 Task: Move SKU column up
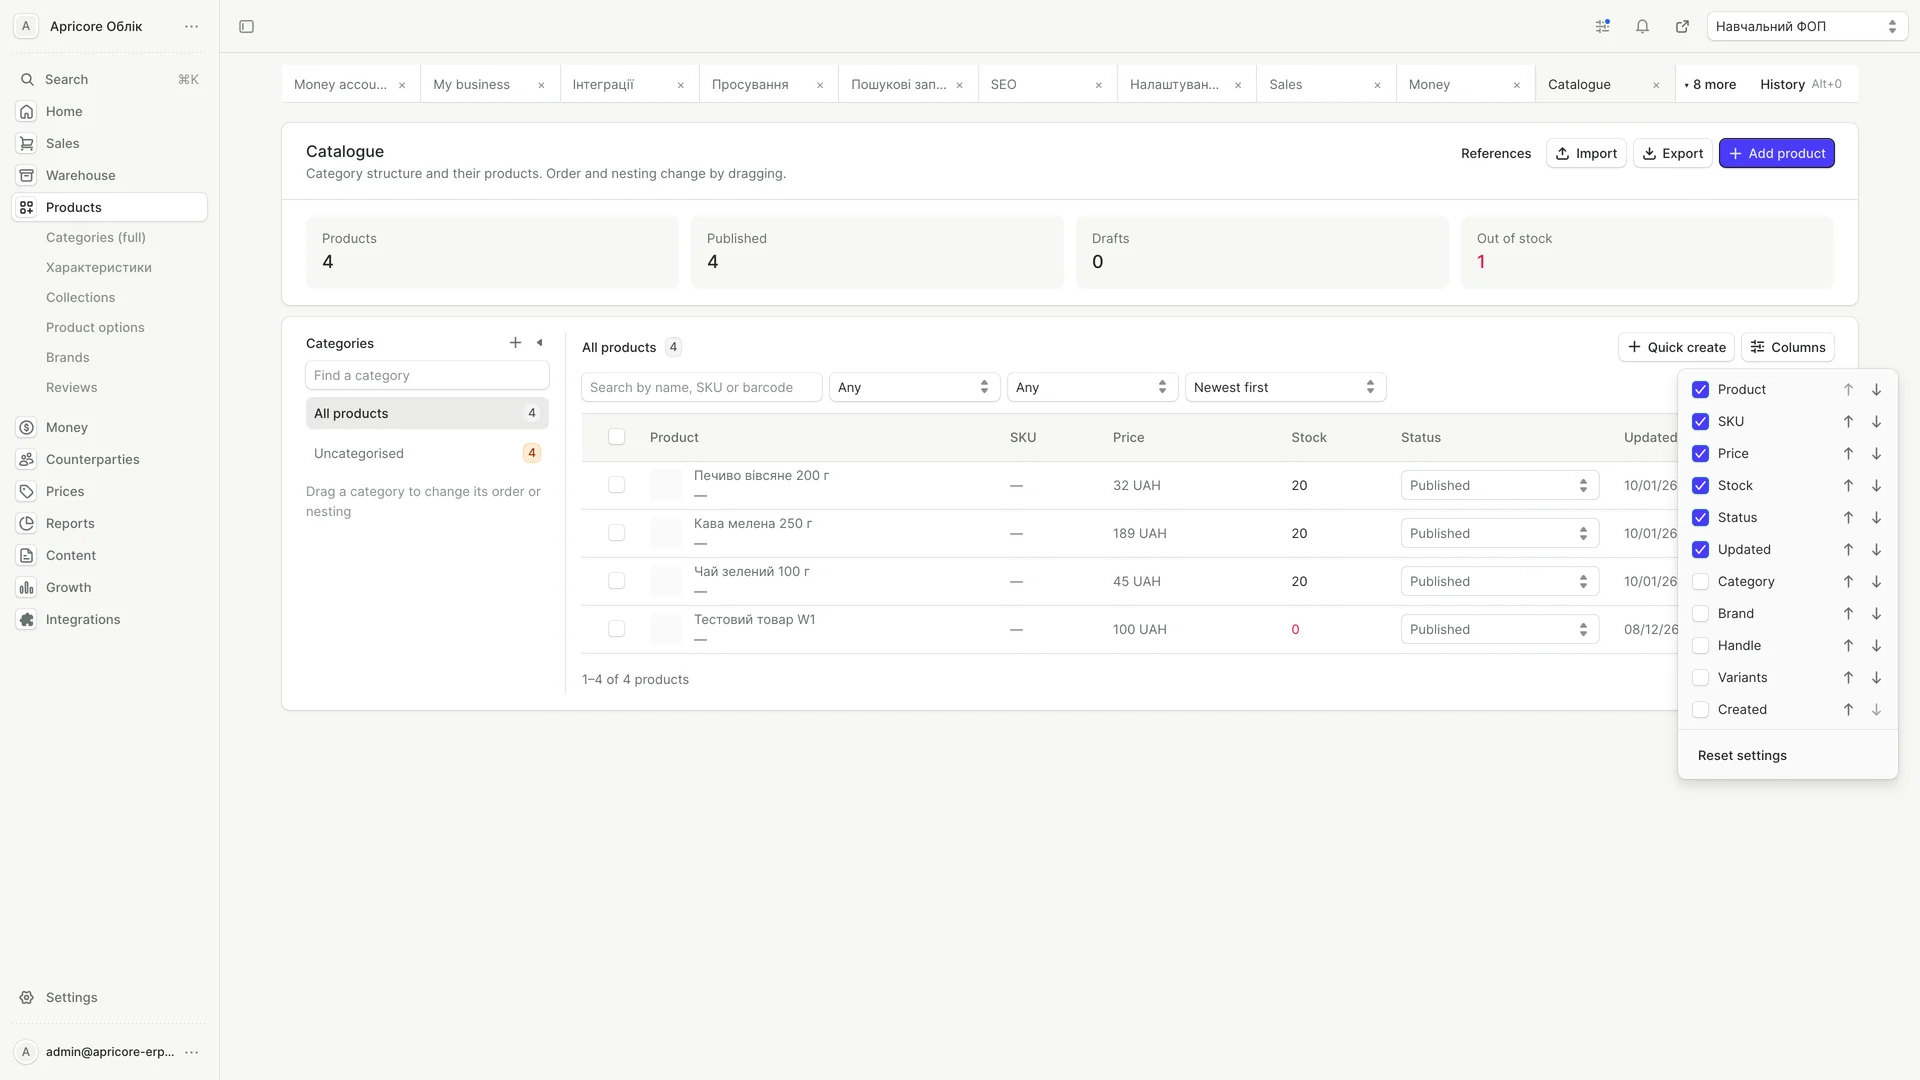pyautogui.click(x=1848, y=422)
